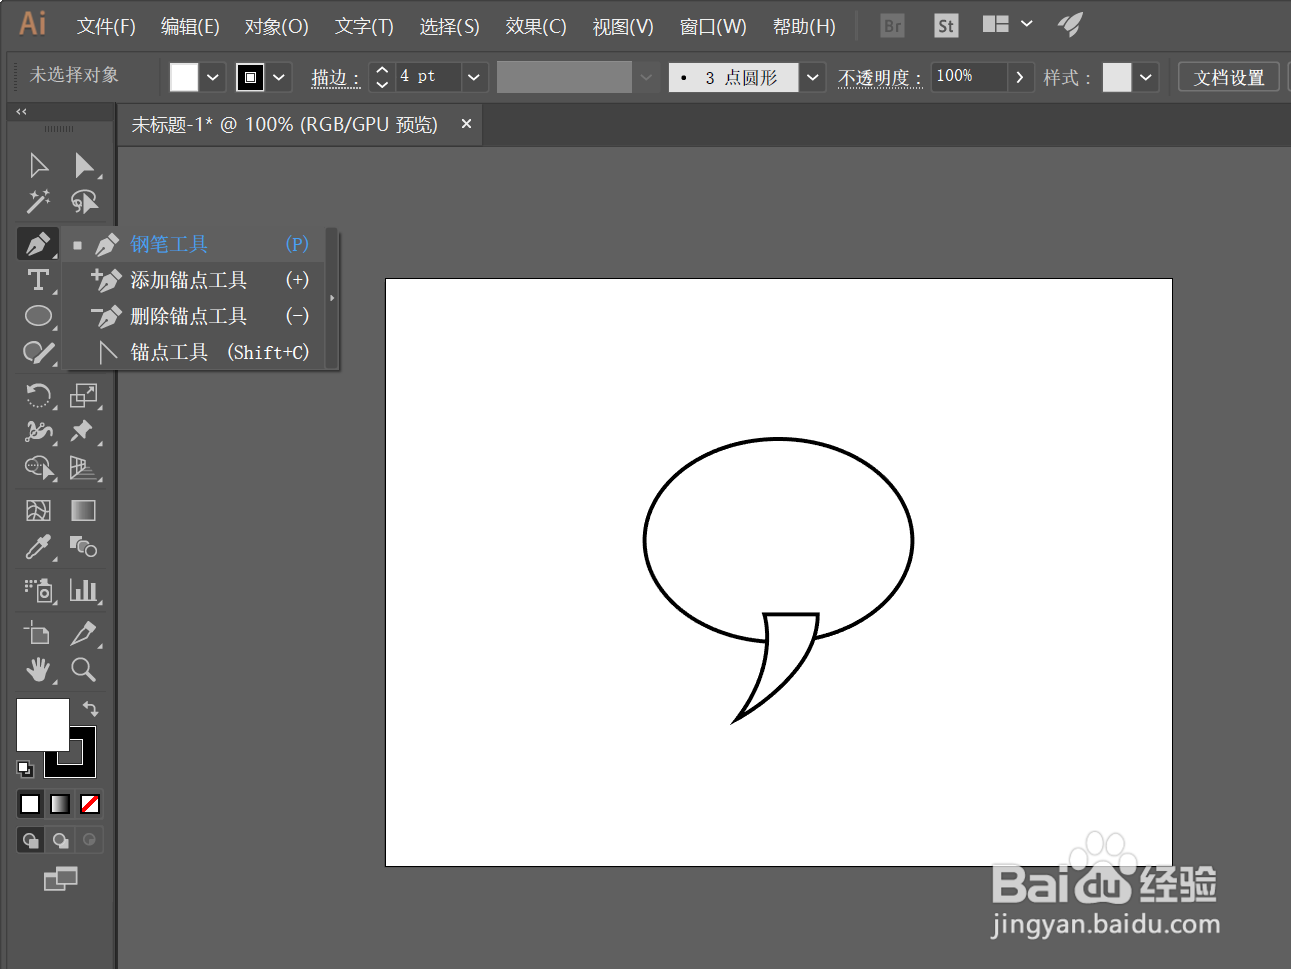
Task: Open 对象(O) menu
Action: [x=276, y=26]
